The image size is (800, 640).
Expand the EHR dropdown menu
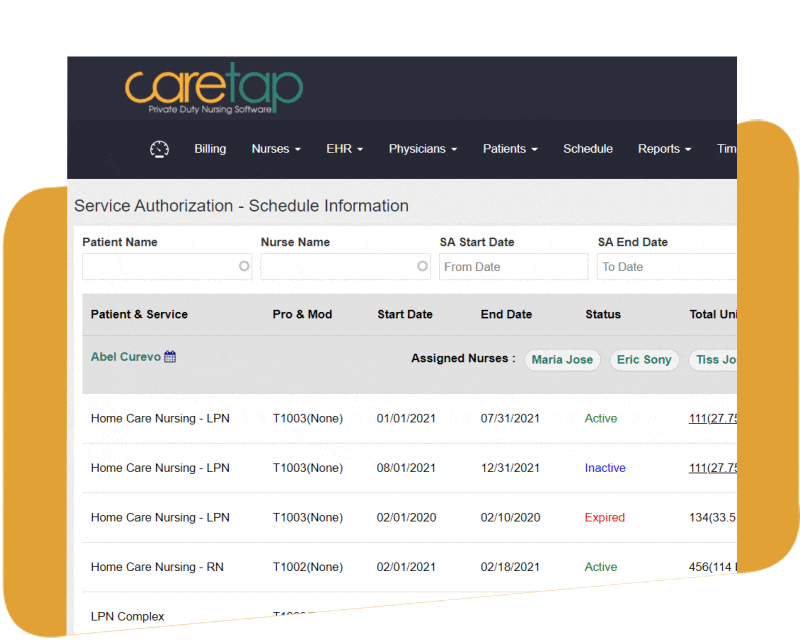(x=344, y=149)
